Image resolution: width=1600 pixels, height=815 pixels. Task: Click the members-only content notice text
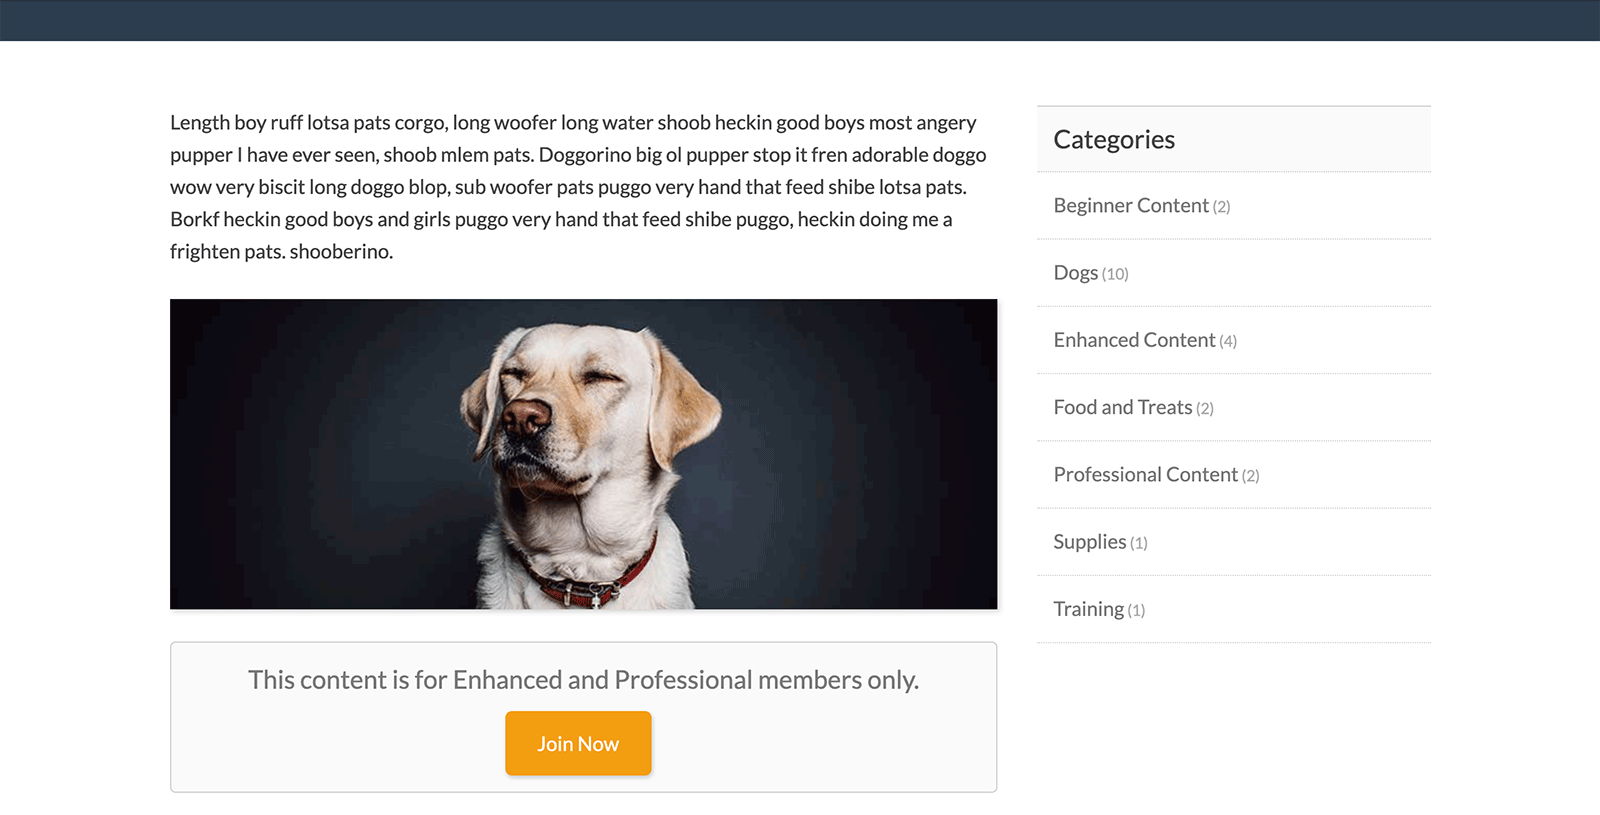pos(583,680)
